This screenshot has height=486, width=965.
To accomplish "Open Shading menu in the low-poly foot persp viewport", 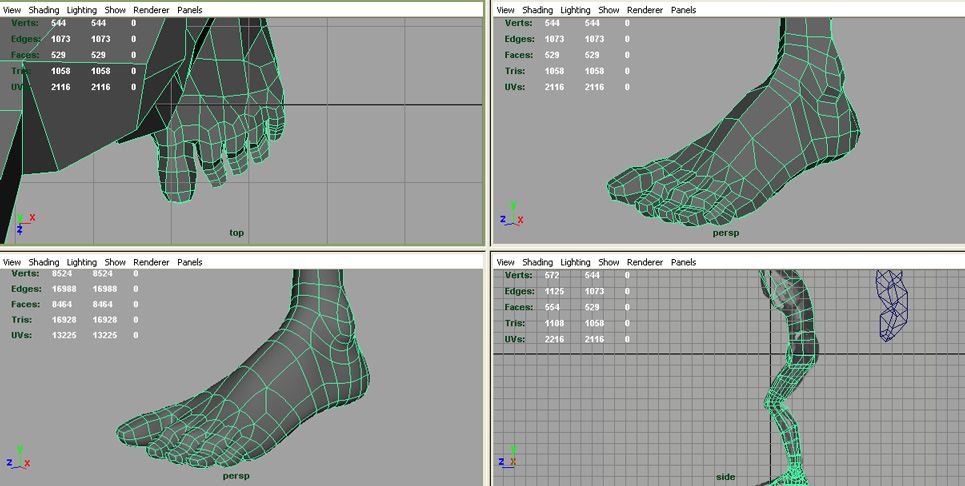I will pos(537,10).
